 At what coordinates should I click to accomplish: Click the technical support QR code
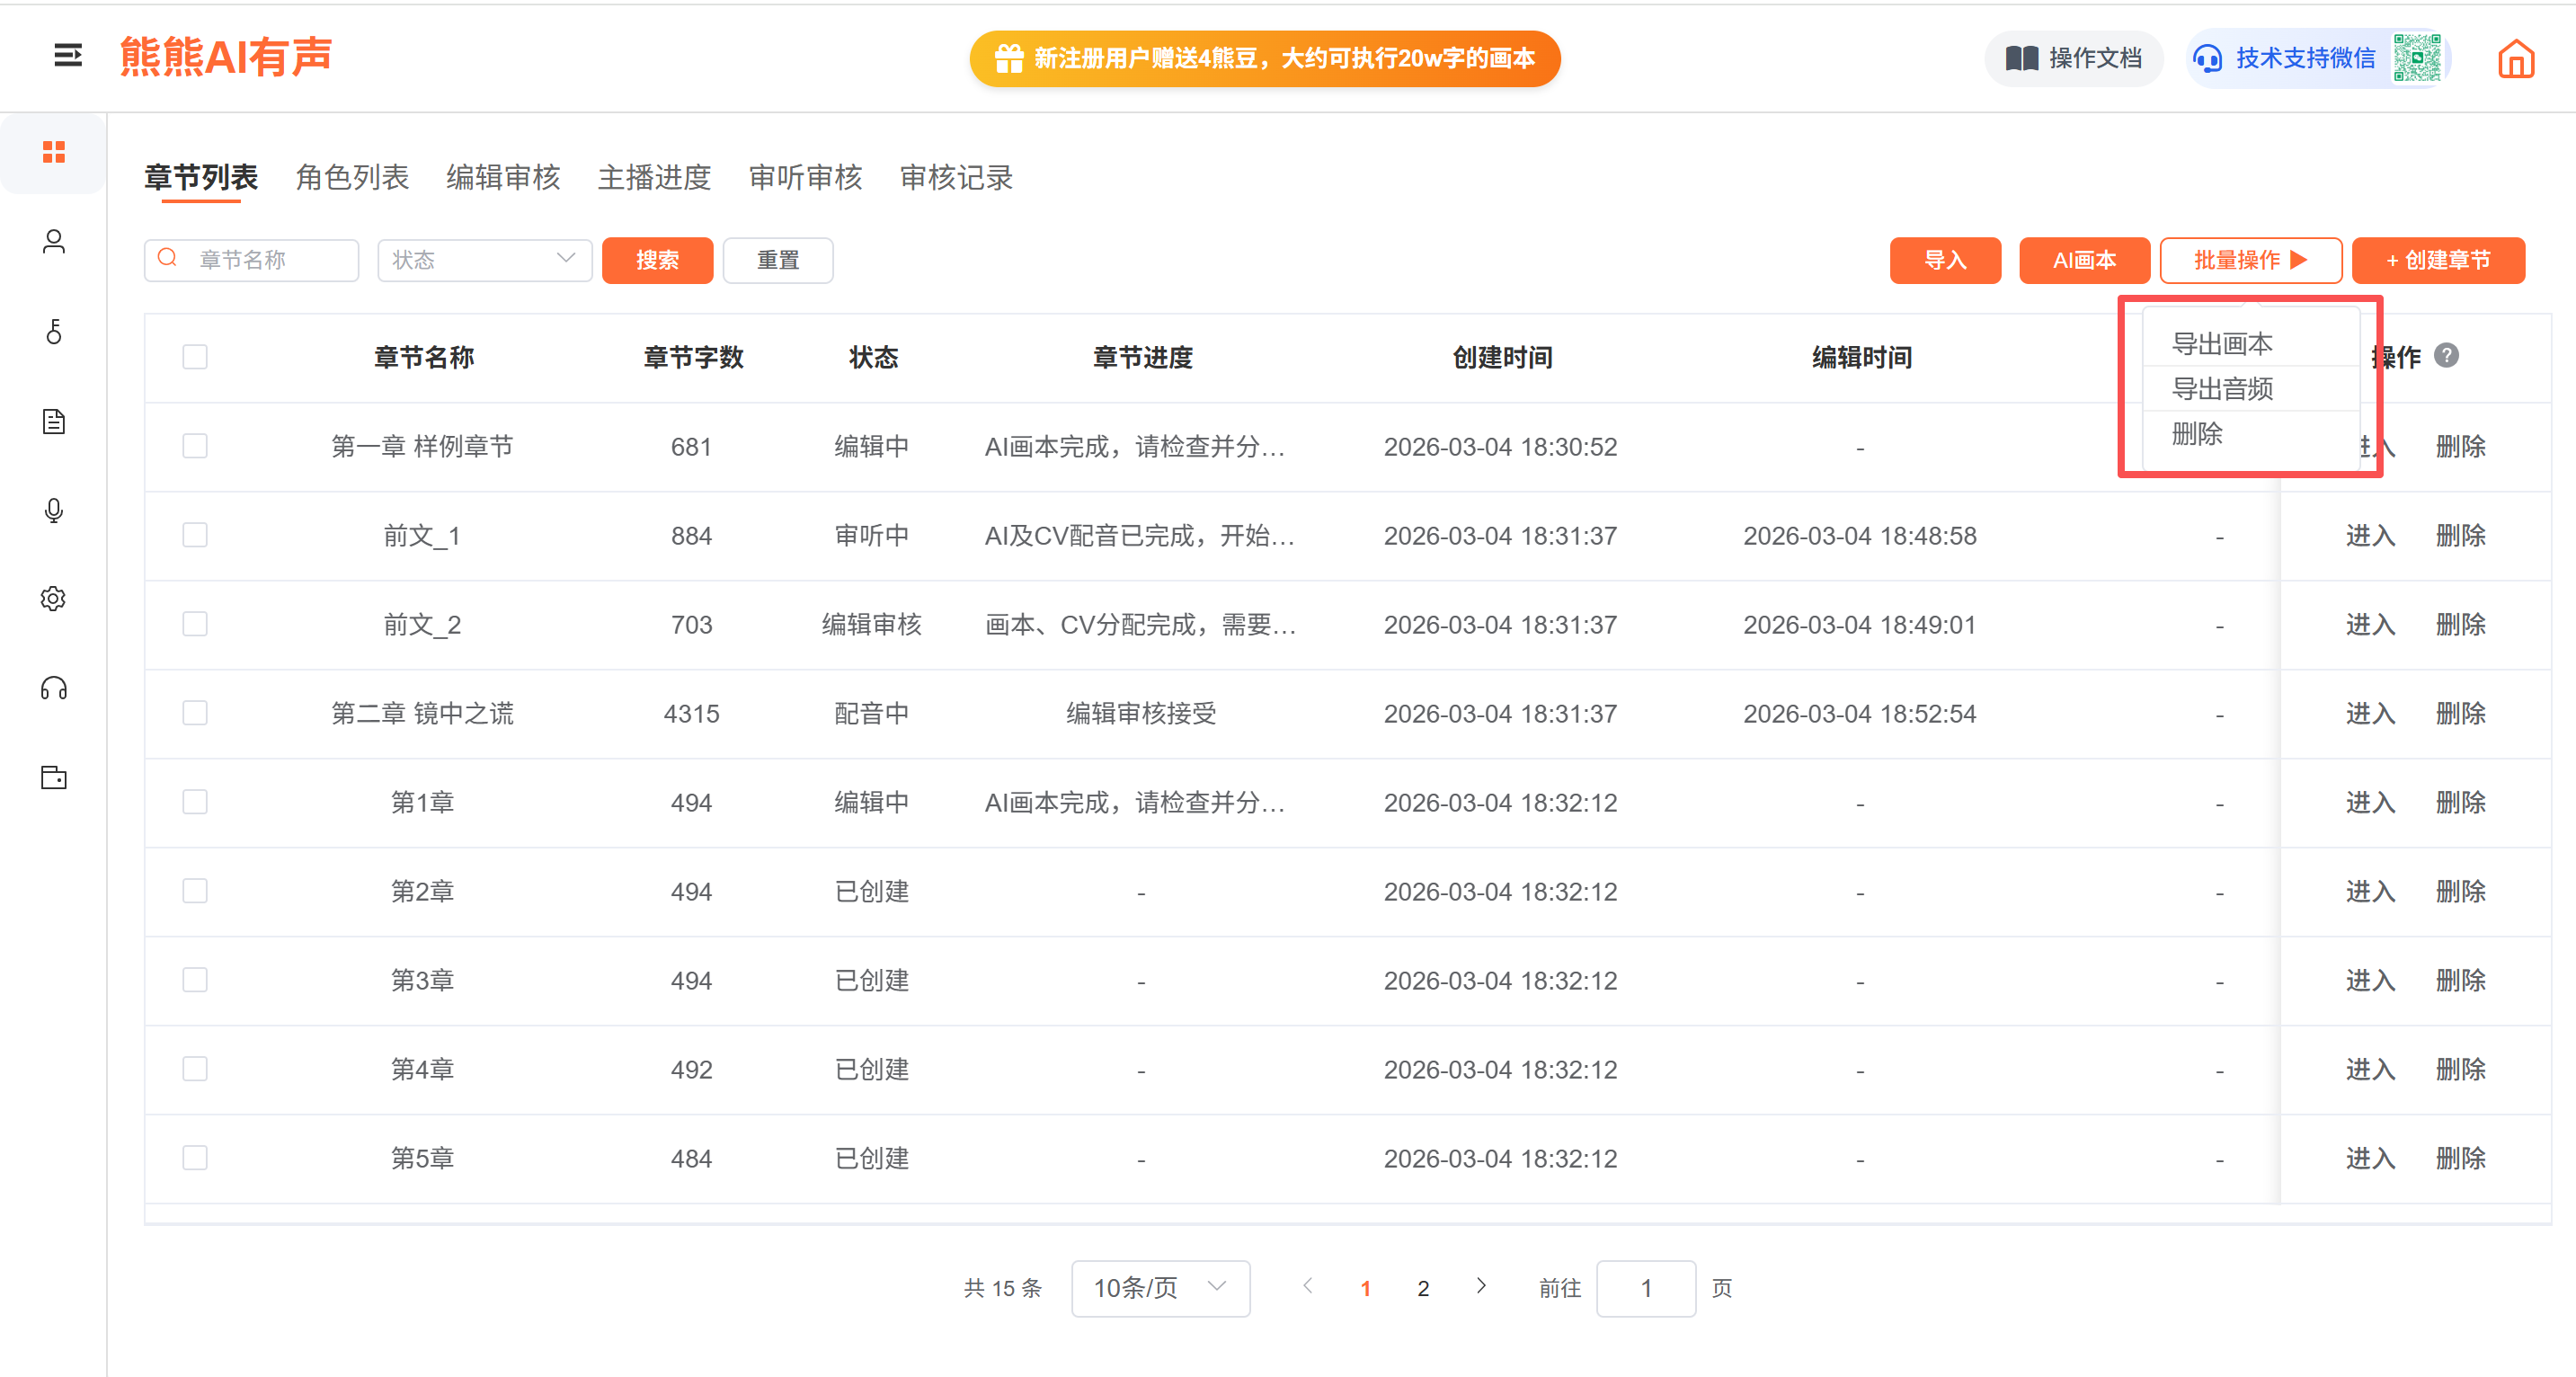pos(2417,58)
